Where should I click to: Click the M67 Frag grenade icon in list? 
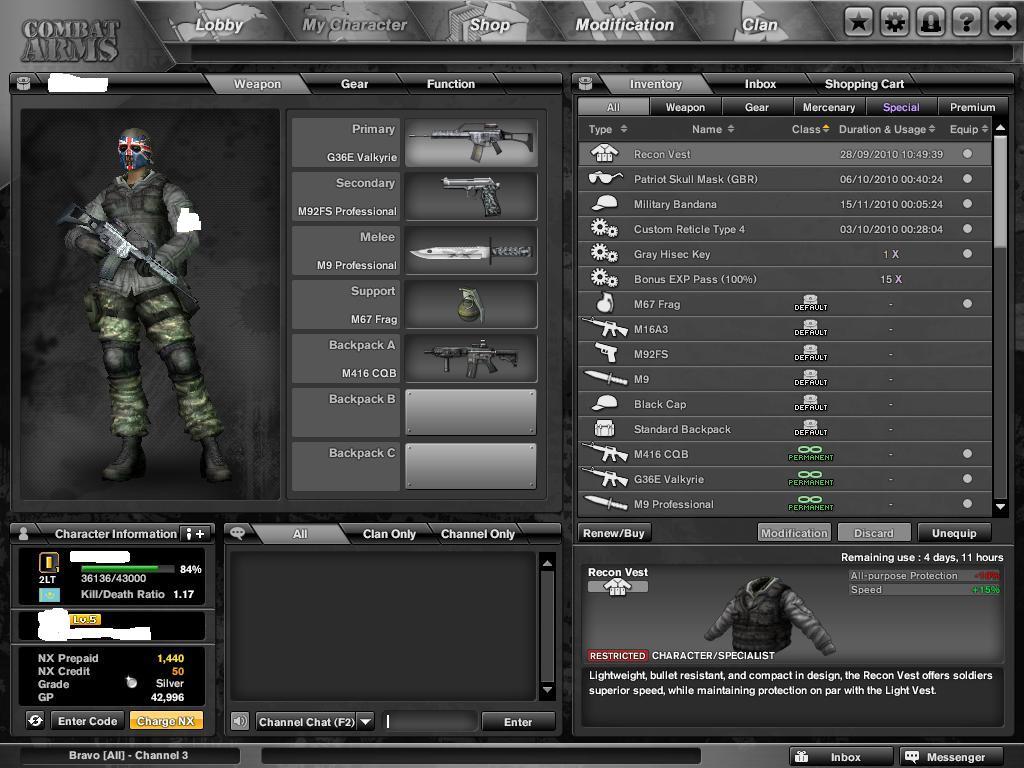coord(605,303)
